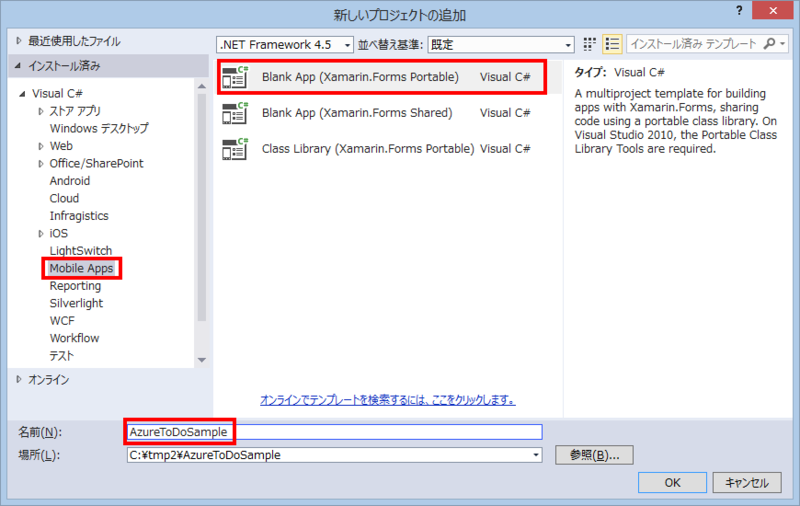Image resolution: width=800 pixels, height=506 pixels.
Task: Select the LightSwitch category
Action: coord(81,250)
